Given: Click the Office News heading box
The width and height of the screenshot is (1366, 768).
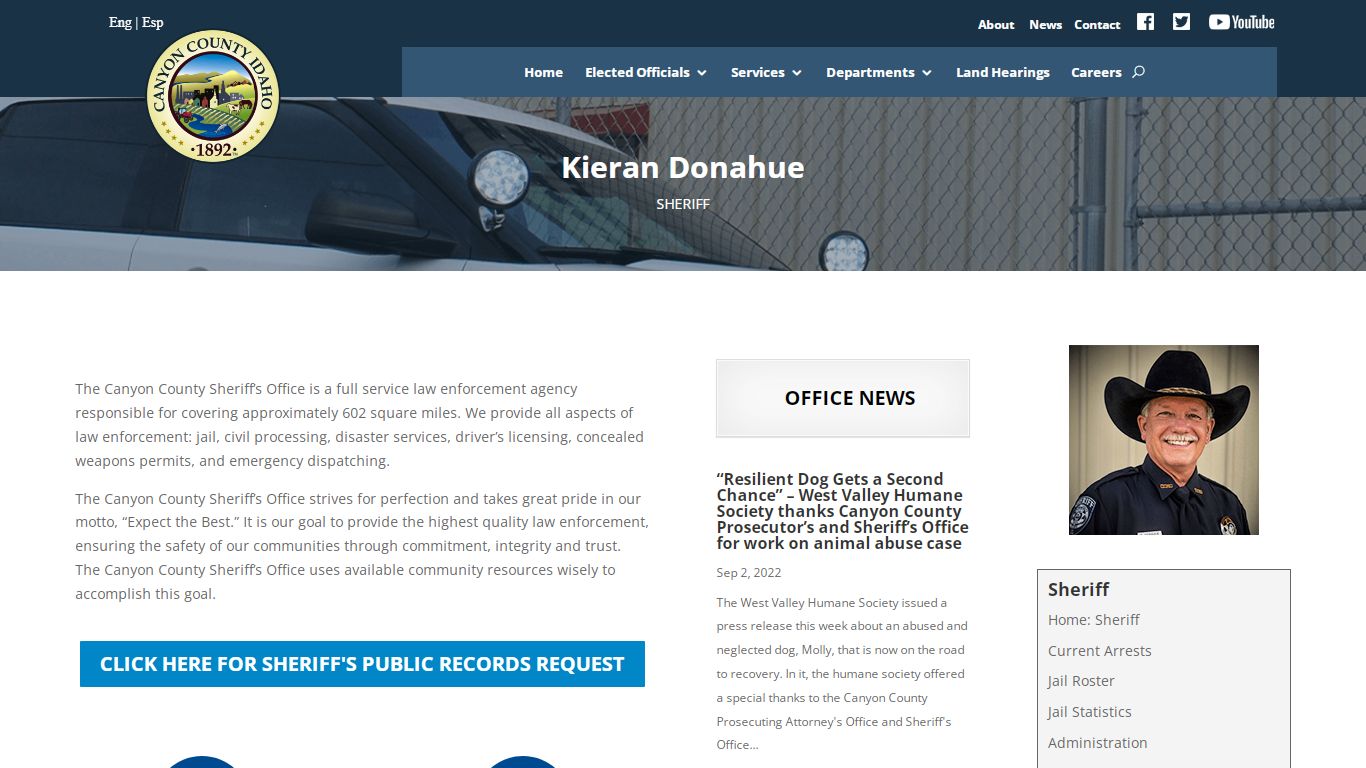Looking at the screenshot, I should 843,398.
